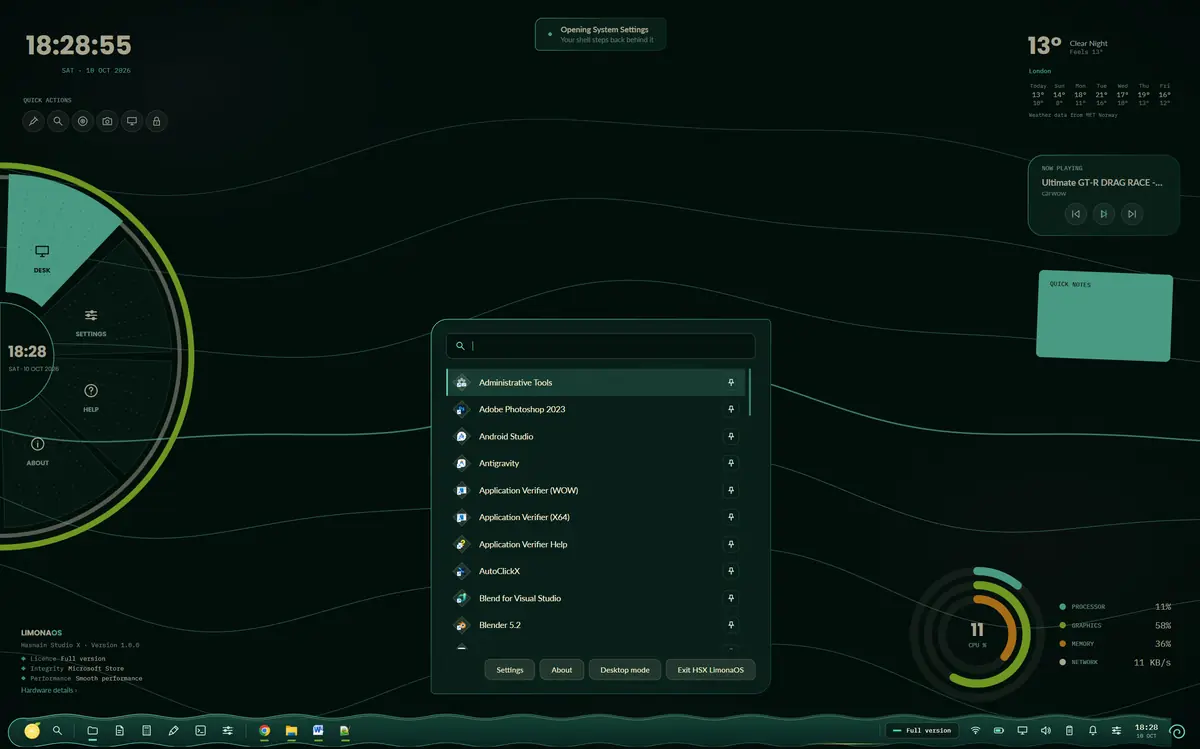
Task: Pin Application Verifier (X64) via pin icon
Action: pos(731,517)
